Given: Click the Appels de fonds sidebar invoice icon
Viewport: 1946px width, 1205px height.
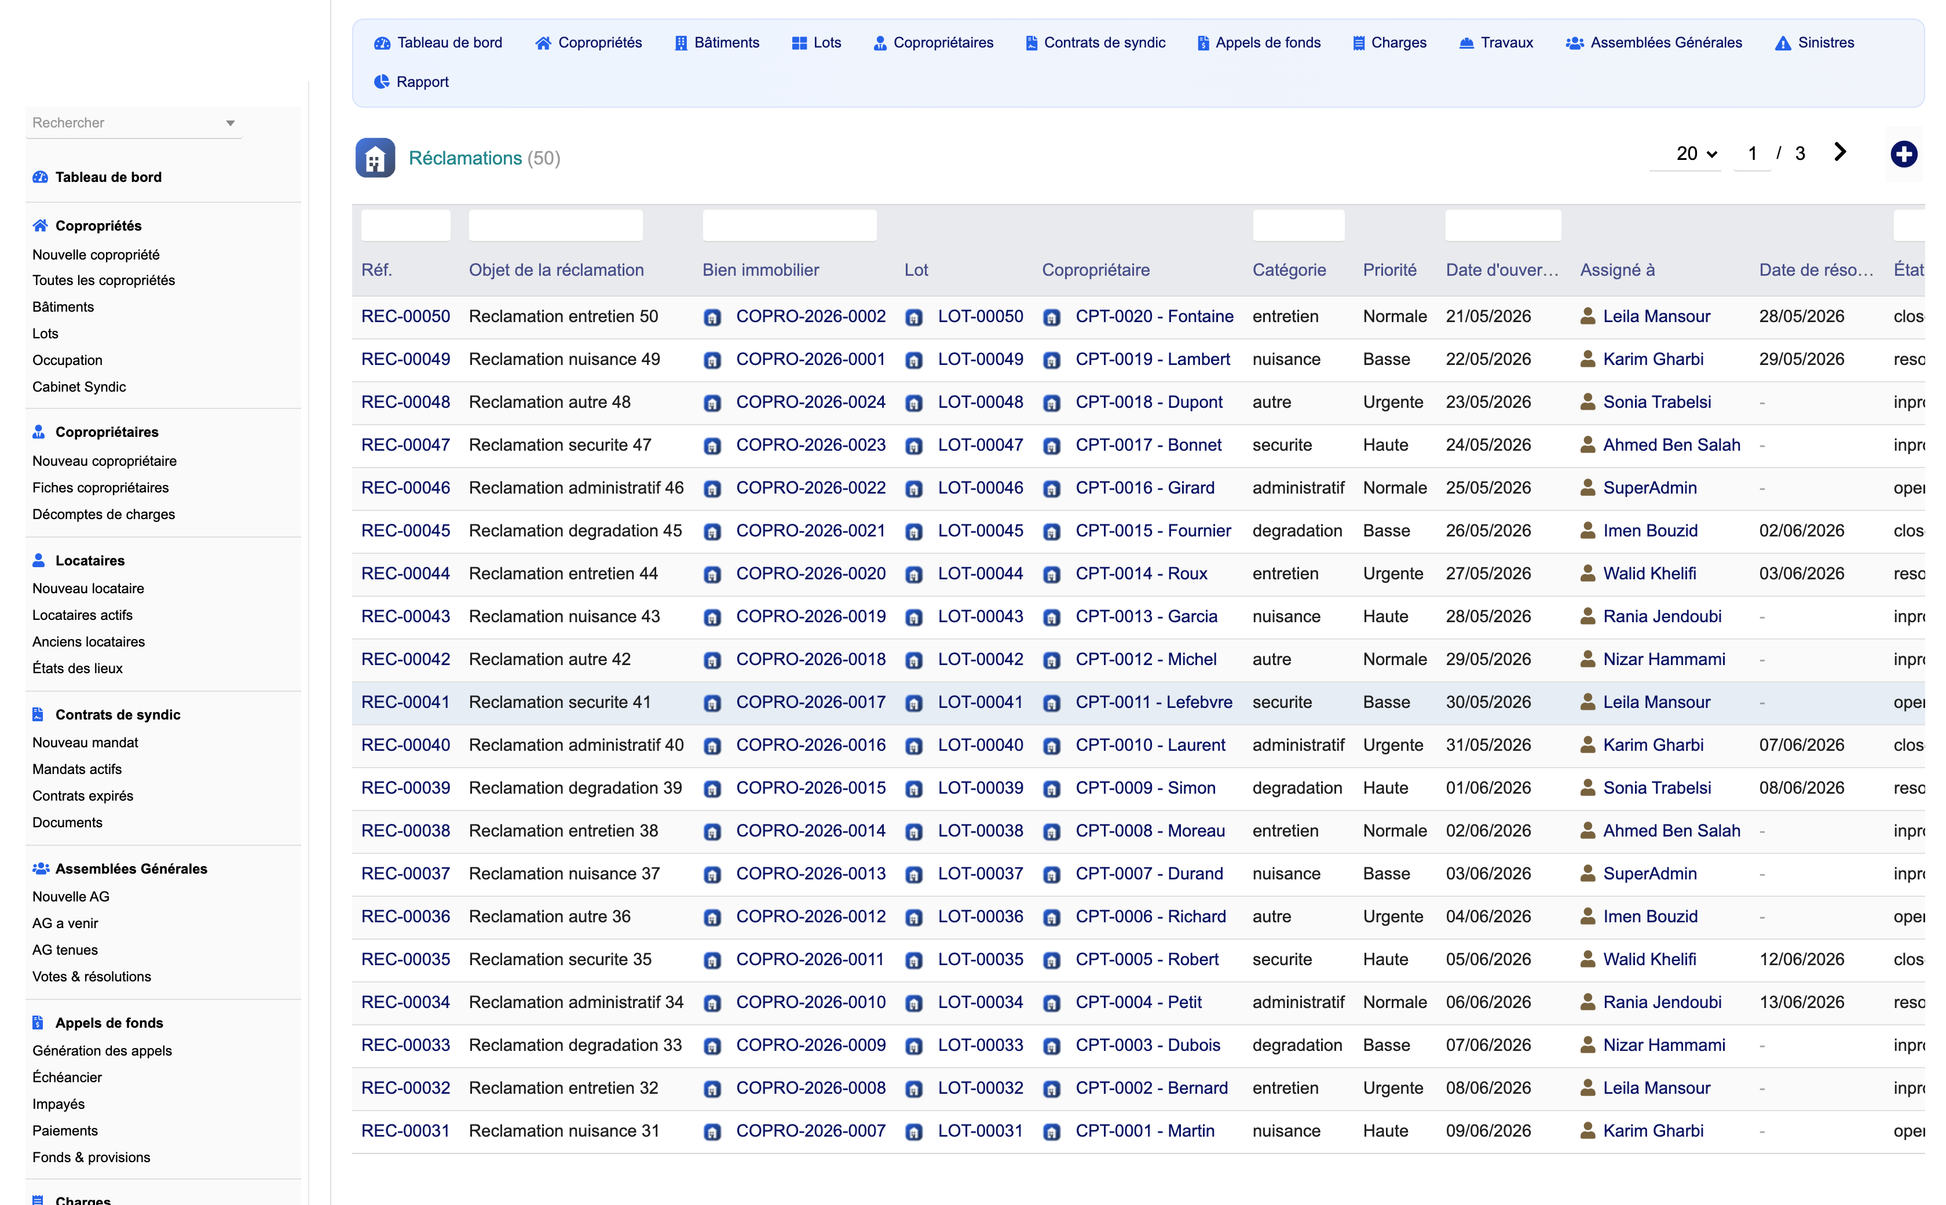Looking at the screenshot, I should coord(38,1023).
